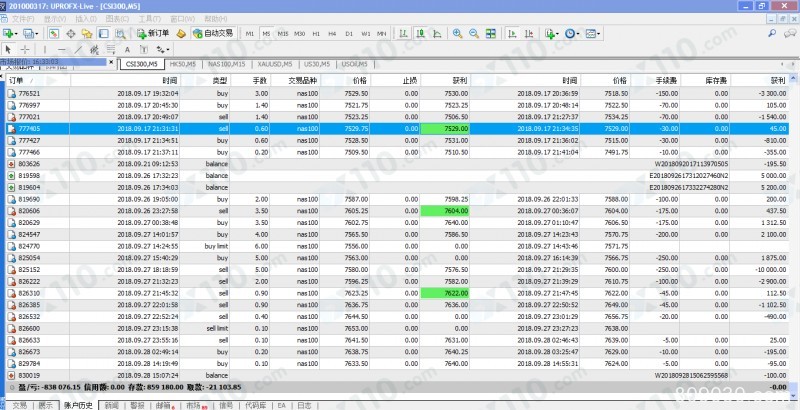
Task: Open the MetaEditor yellow book icon
Action: point(181,34)
